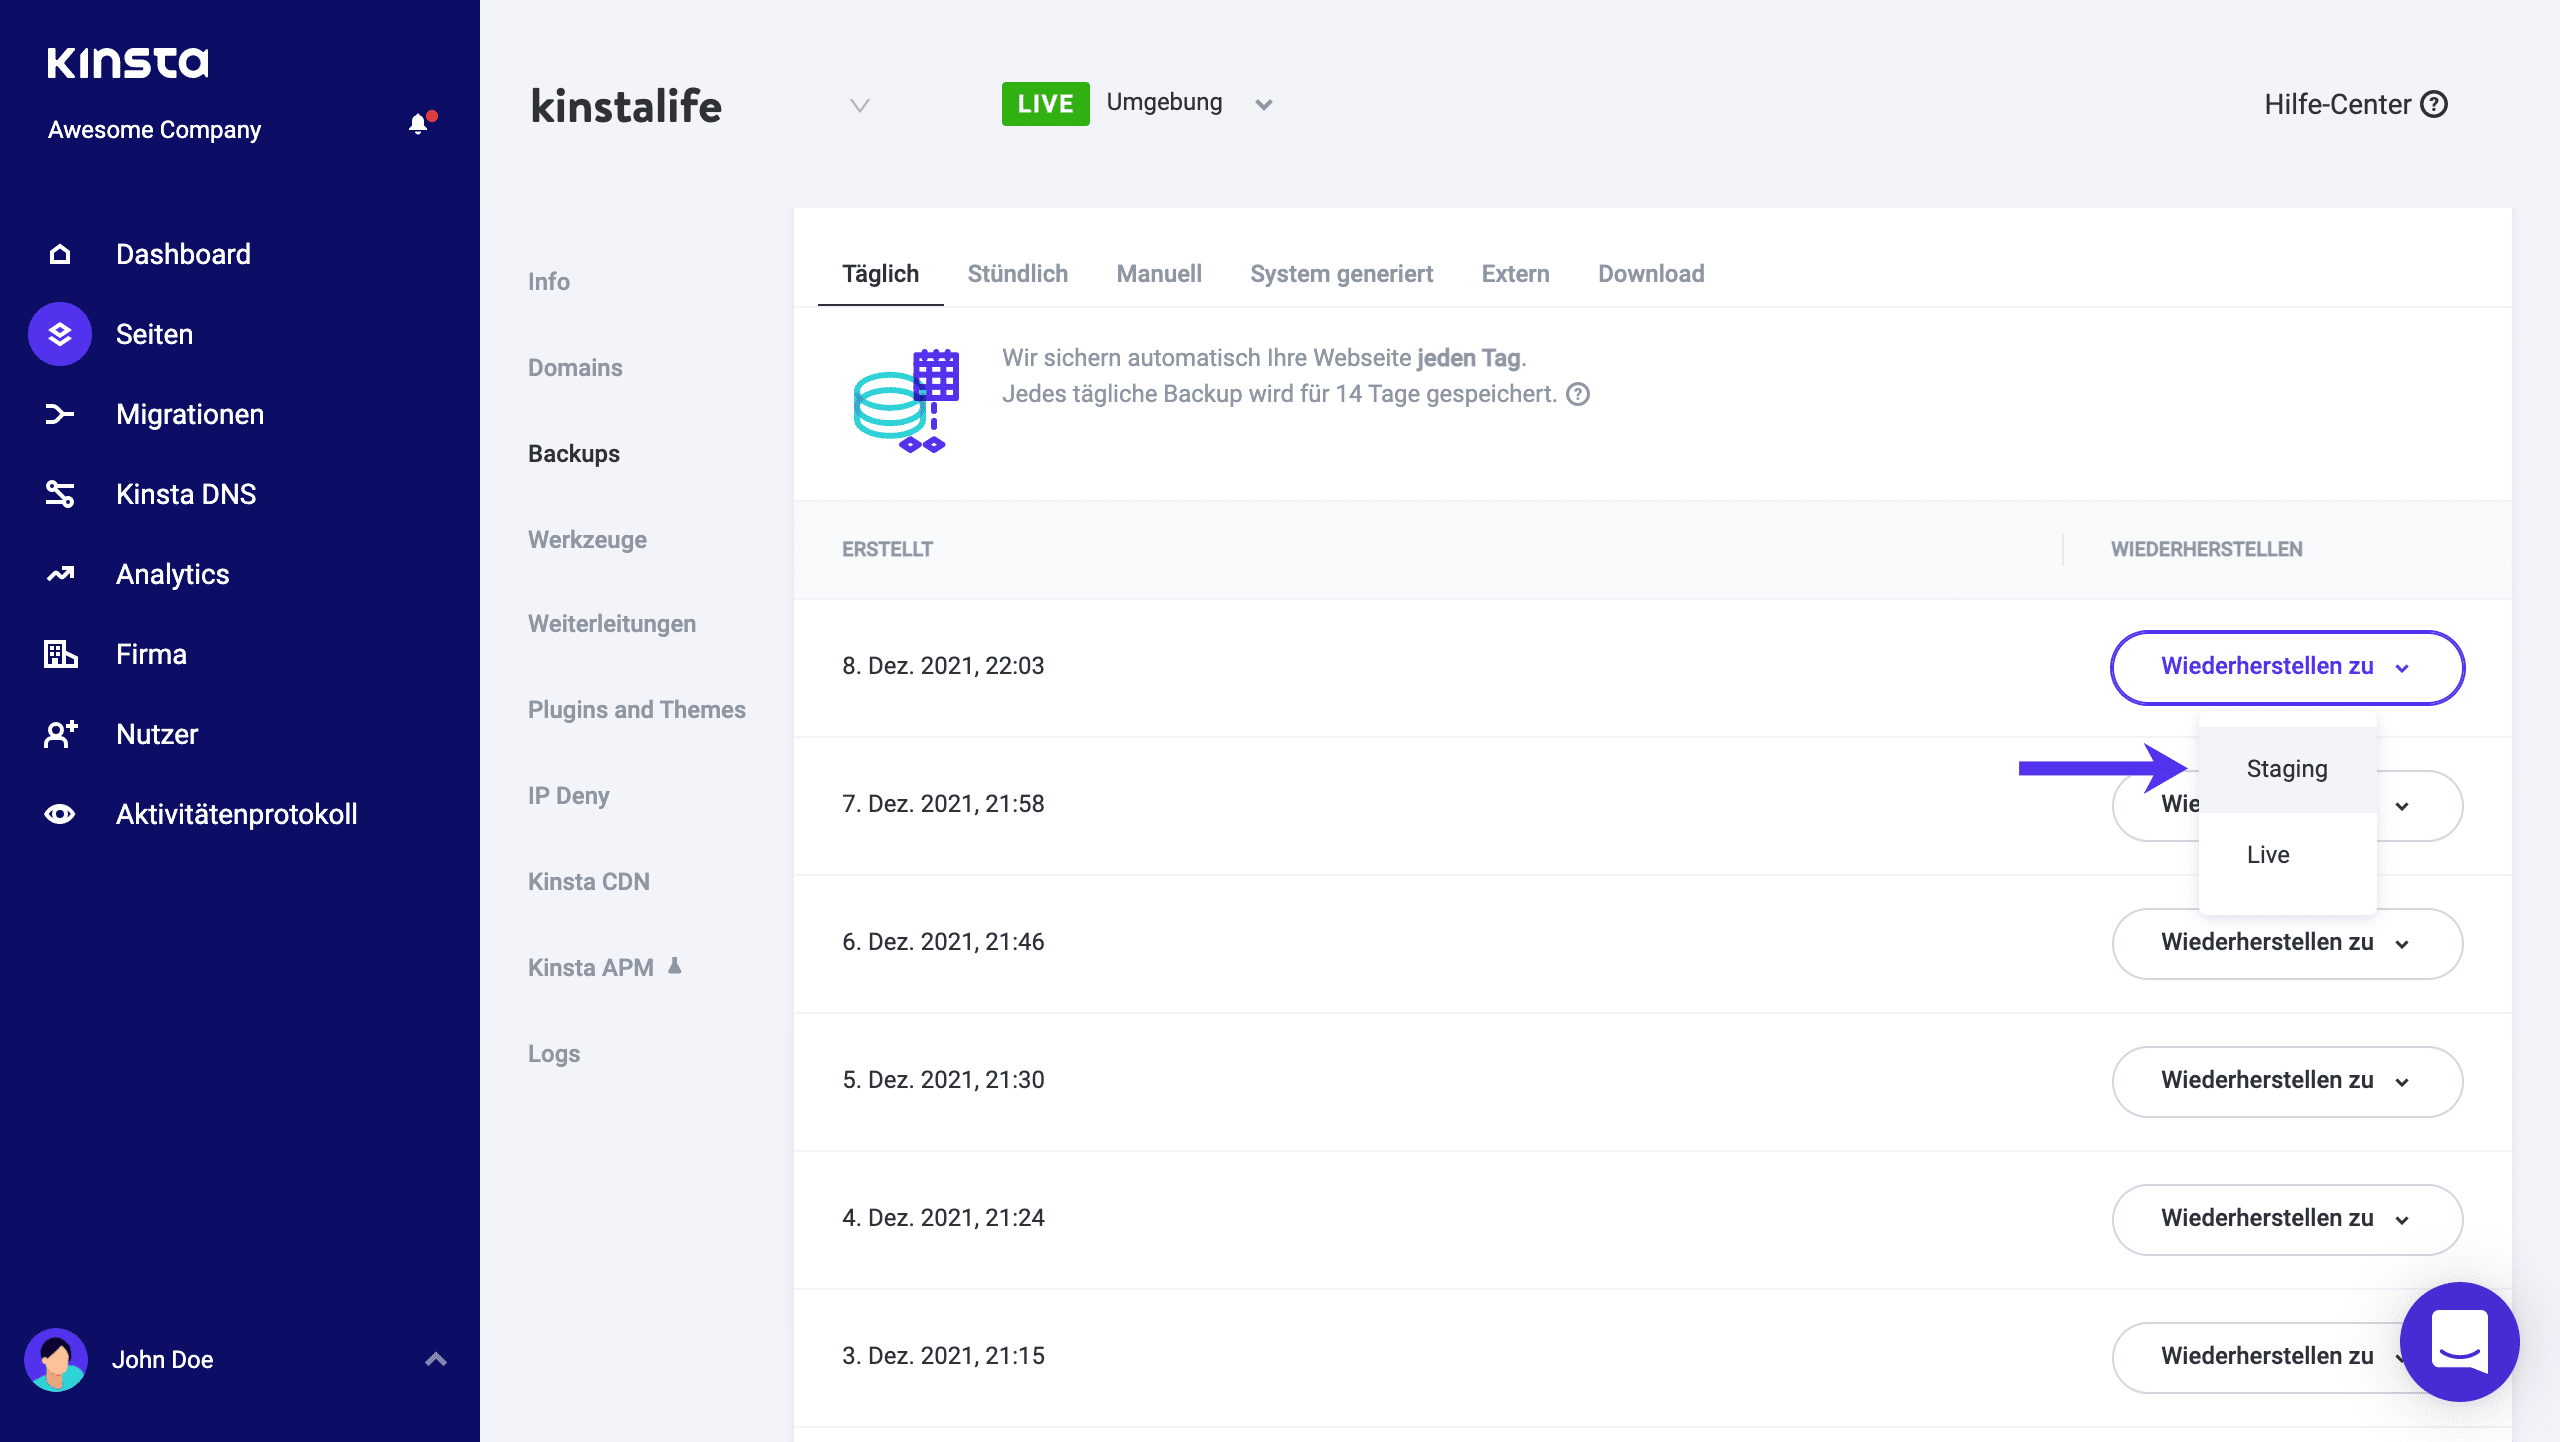The width and height of the screenshot is (2560, 1442).
Task: Click the notification bell icon
Action: [x=419, y=124]
